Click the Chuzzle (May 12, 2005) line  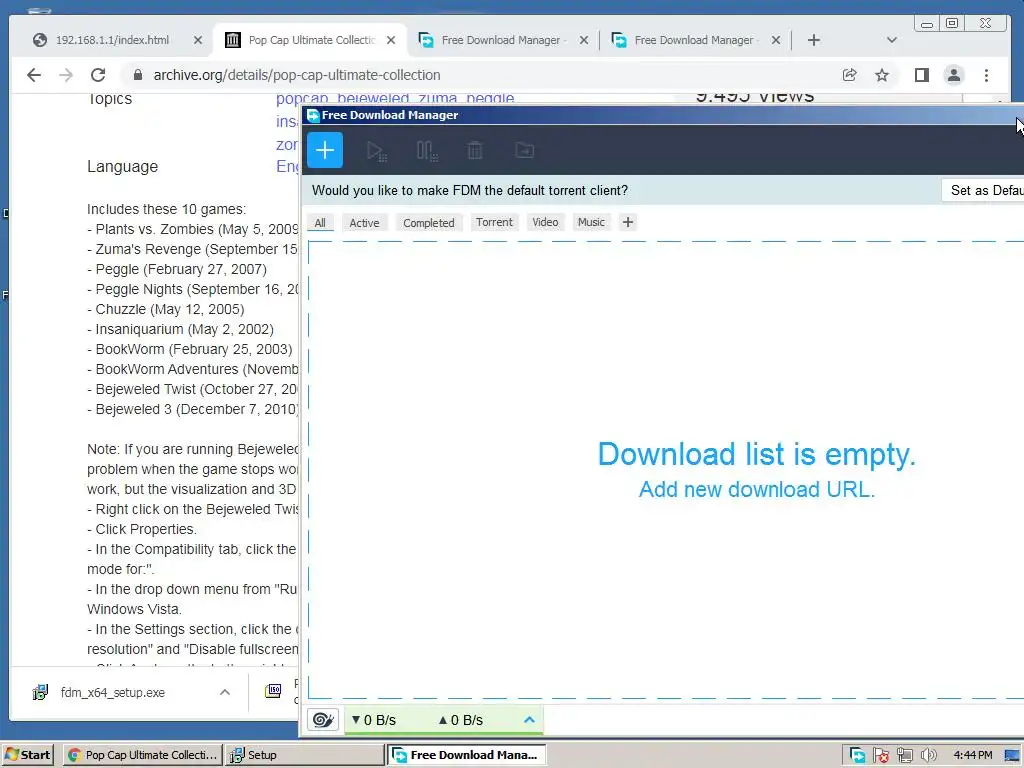(x=166, y=309)
